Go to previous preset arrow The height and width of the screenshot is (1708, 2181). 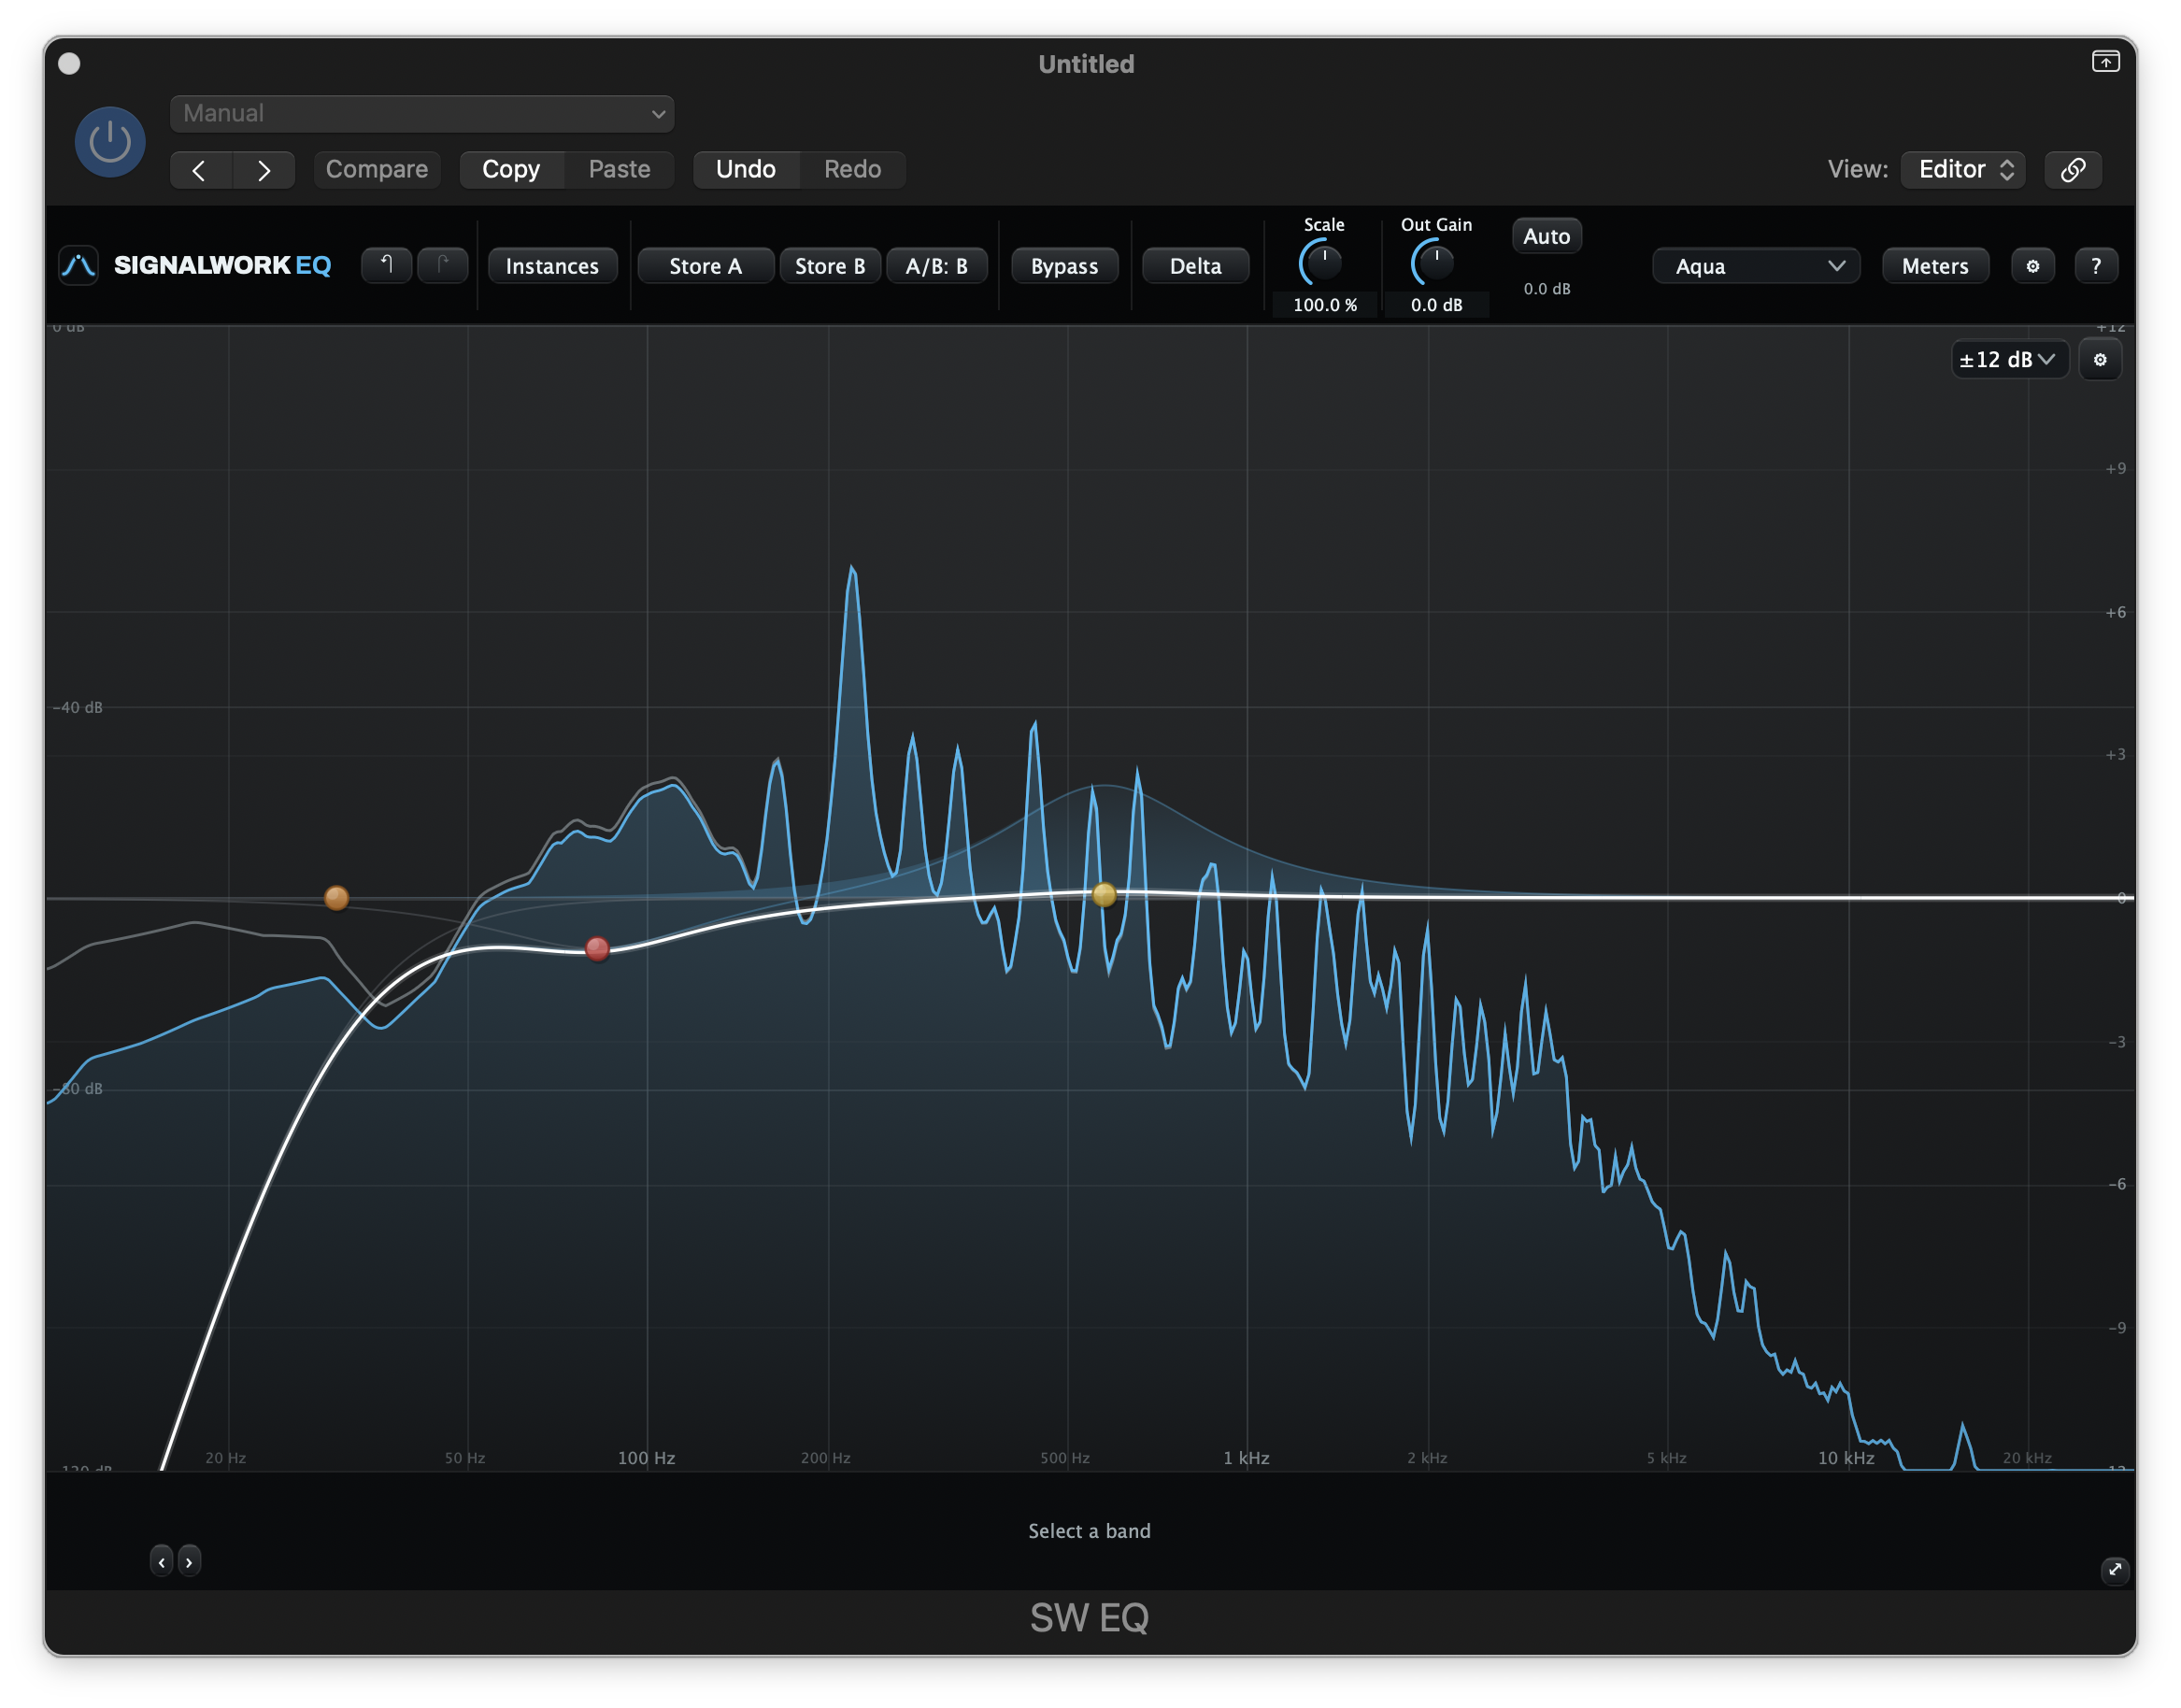pyautogui.click(x=200, y=170)
